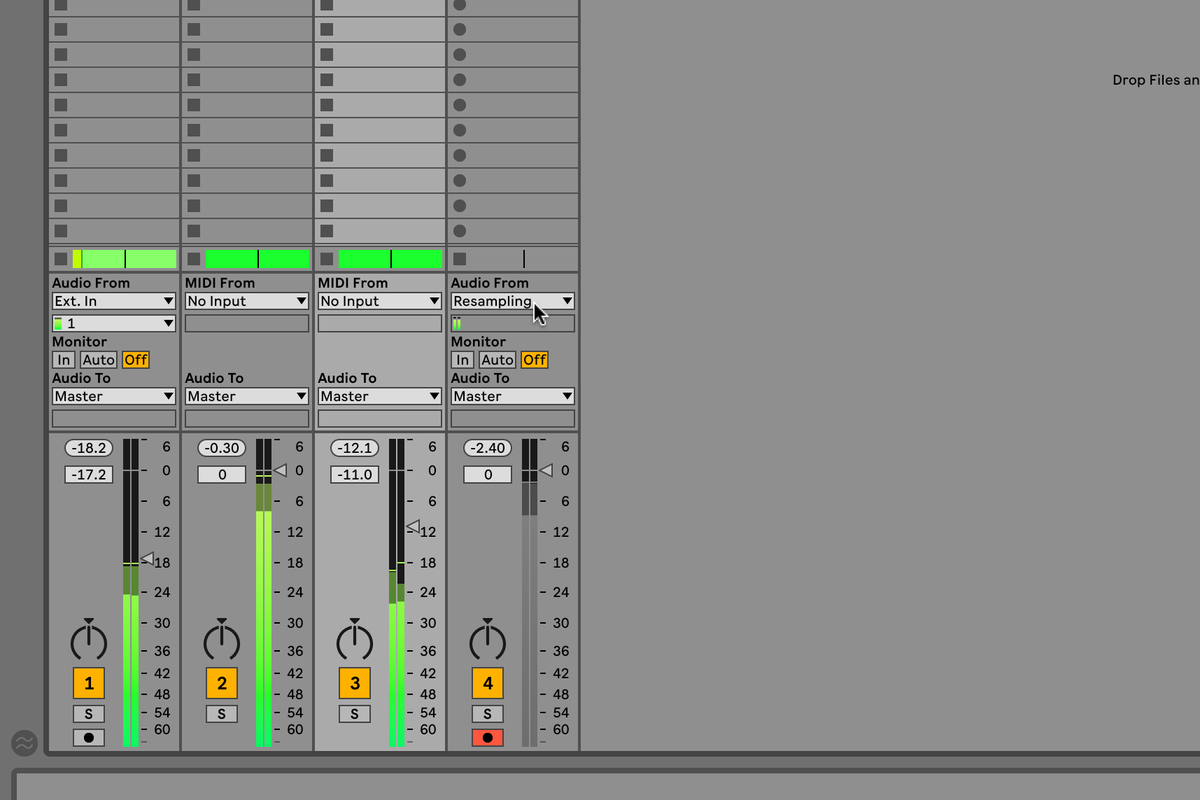Image resolution: width=1200 pixels, height=800 pixels.
Task: Click the pan dial on track 1
Action: pyautogui.click(x=88, y=640)
